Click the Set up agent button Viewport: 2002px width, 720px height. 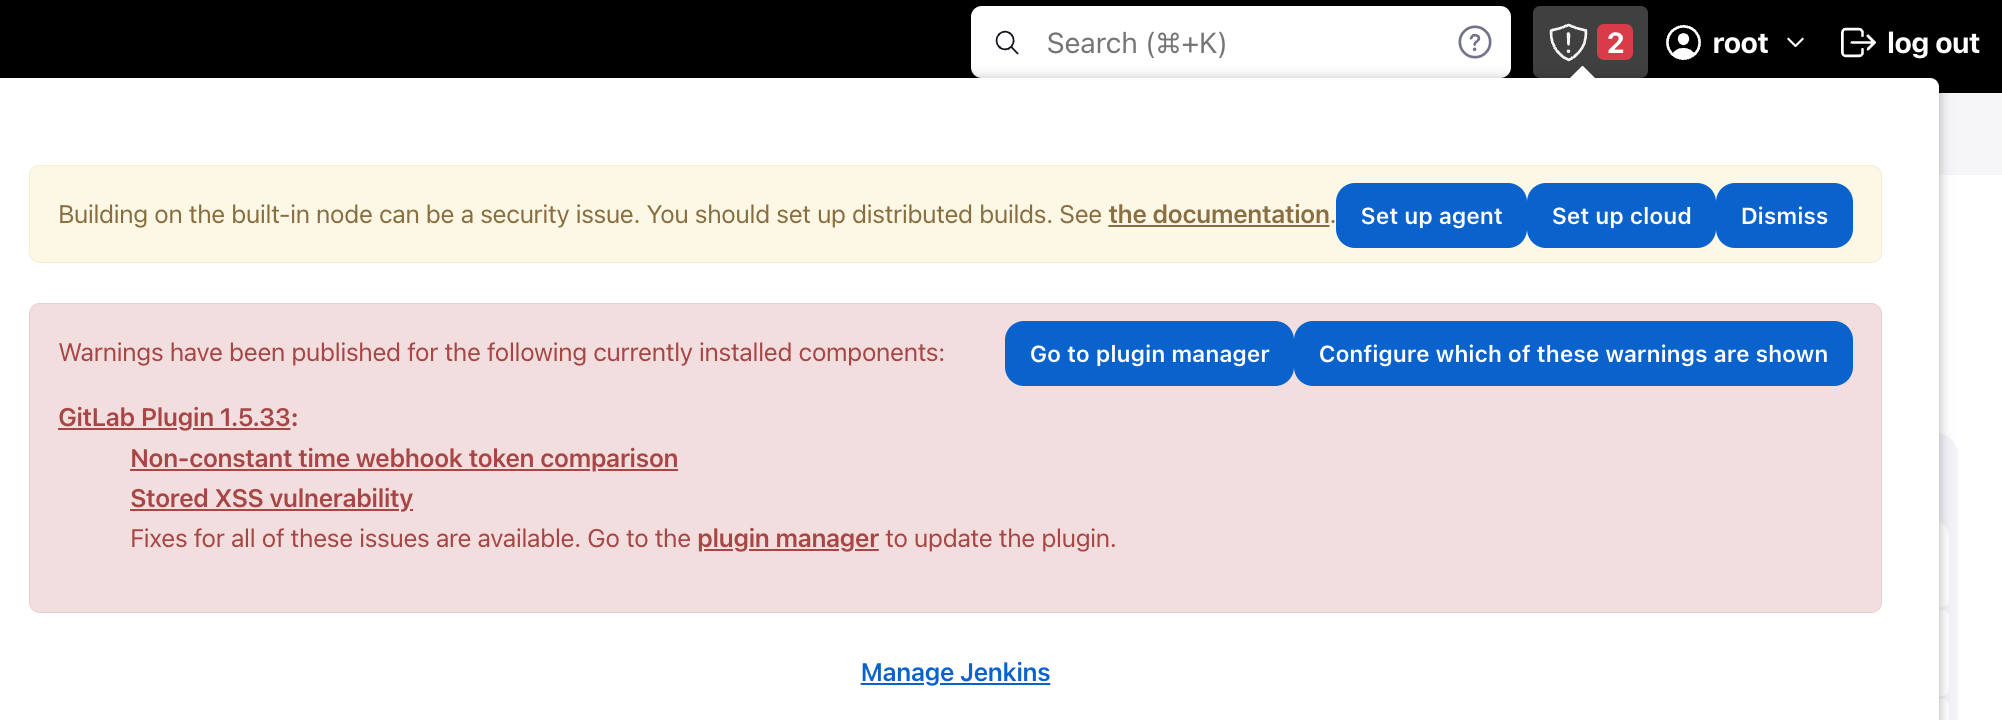pyautogui.click(x=1431, y=215)
